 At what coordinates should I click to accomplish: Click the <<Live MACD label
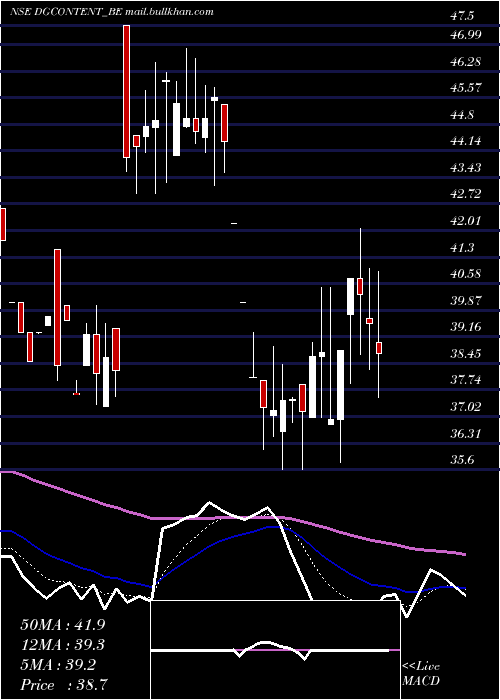(421, 674)
